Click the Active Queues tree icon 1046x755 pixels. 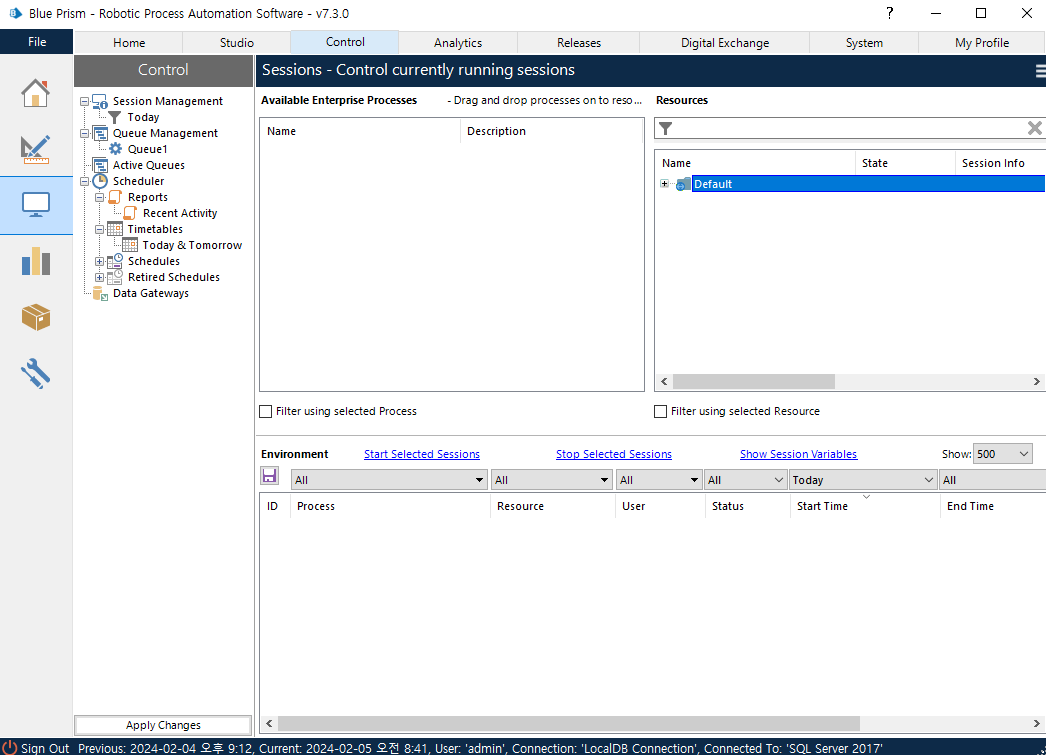[100, 165]
